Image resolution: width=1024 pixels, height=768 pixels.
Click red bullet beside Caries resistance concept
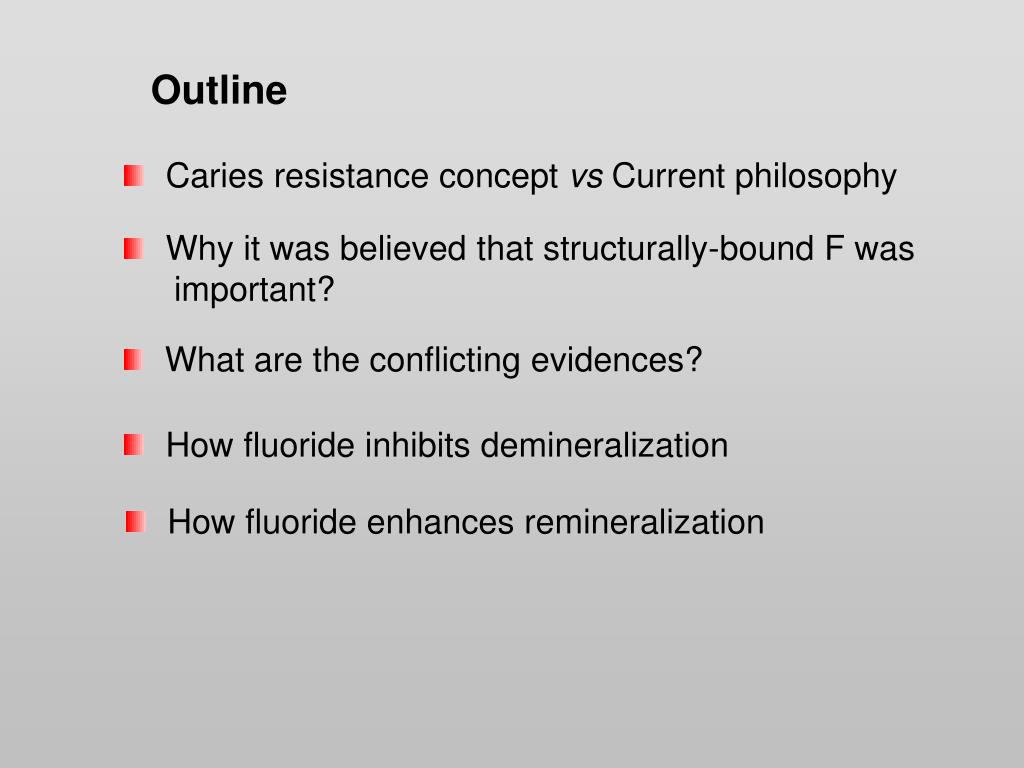coord(133,176)
